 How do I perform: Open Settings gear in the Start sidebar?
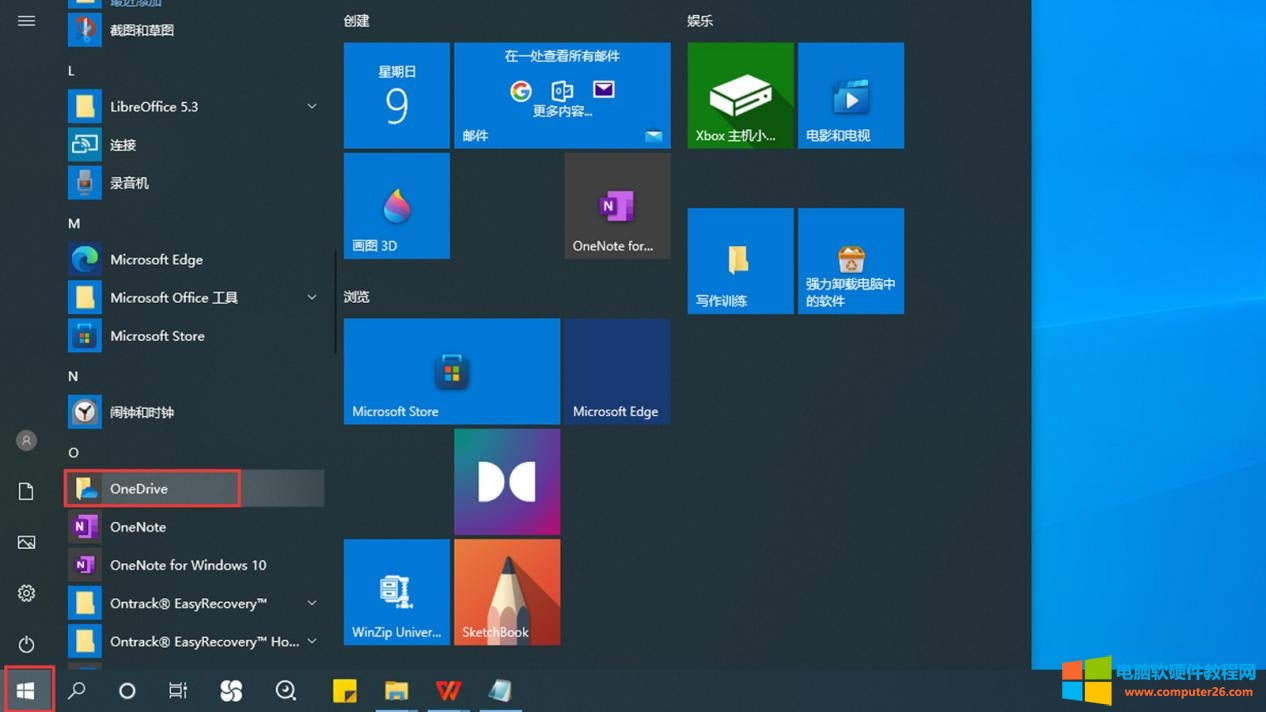26,593
